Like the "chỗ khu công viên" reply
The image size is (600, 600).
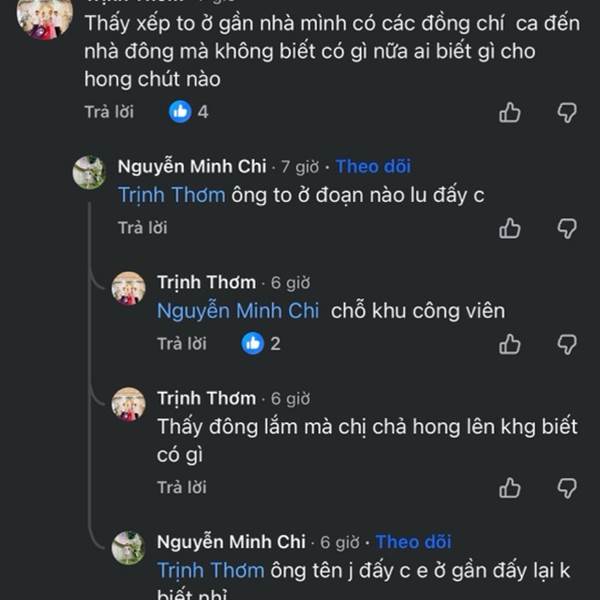(510, 344)
